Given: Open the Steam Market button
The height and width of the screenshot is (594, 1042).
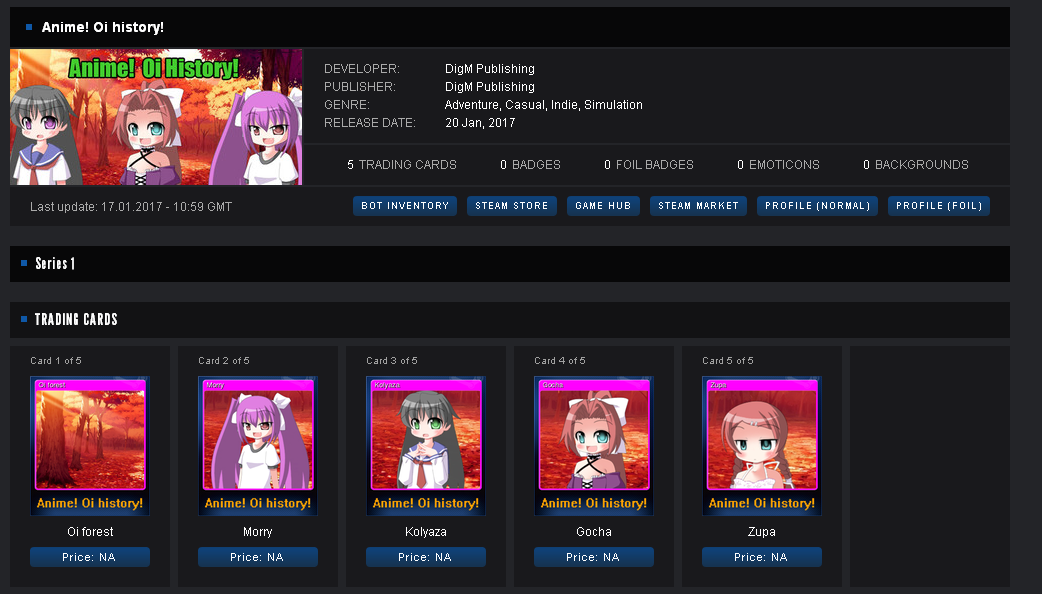Looking at the screenshot, I should (x=698, y=206).
